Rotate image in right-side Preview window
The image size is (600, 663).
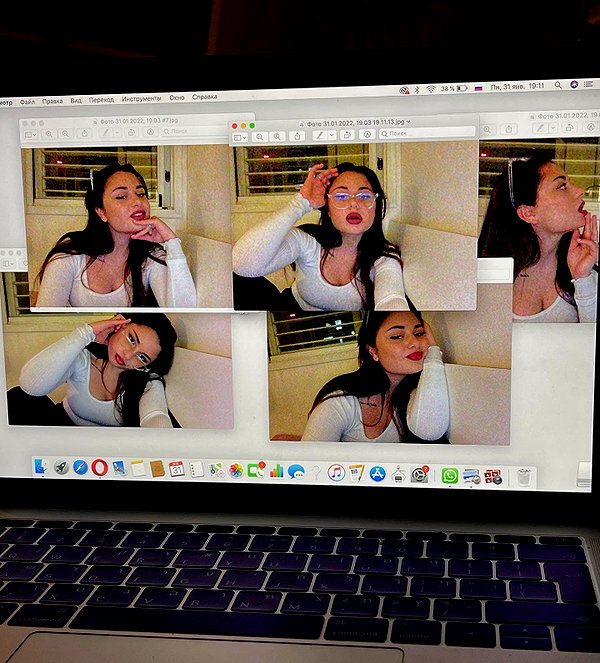(570, 127)
